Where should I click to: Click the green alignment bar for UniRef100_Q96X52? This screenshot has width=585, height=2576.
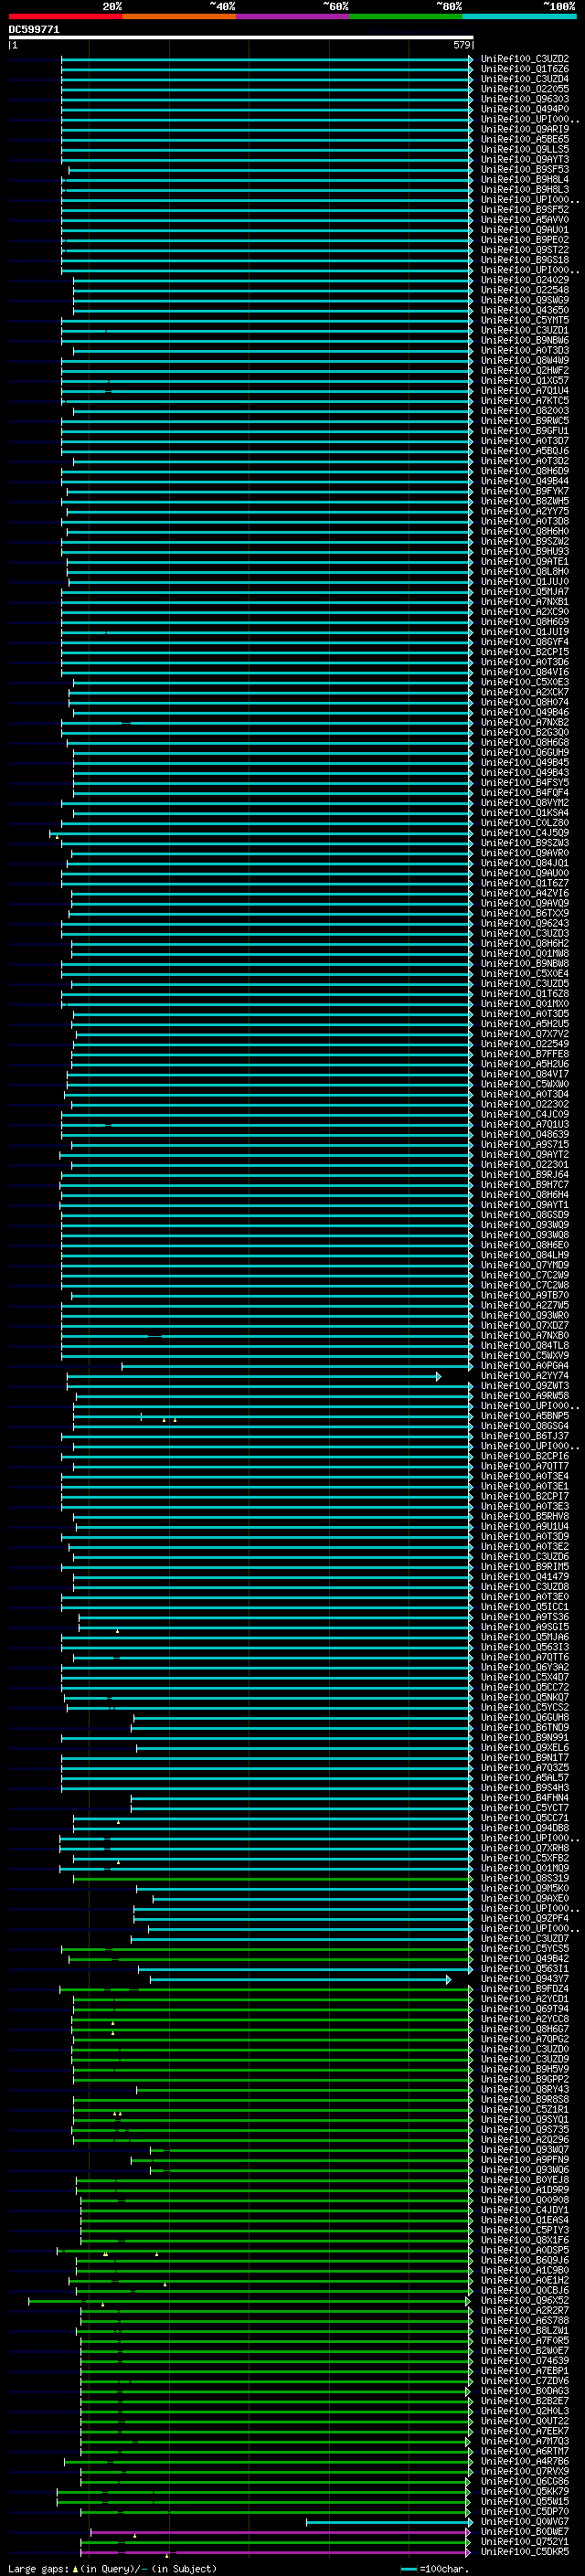pyautogui.click(x=249, y=2301)
